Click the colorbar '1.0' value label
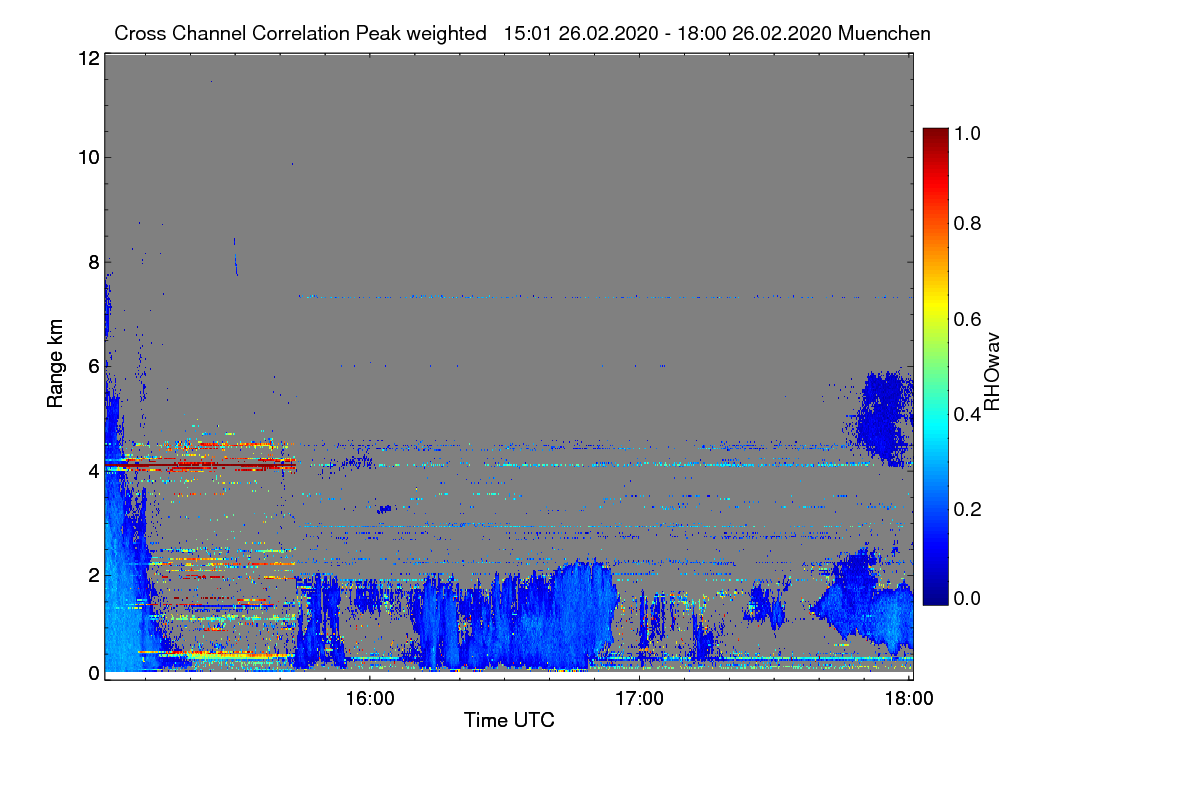The image size is (1200, 800). [968, 131]
